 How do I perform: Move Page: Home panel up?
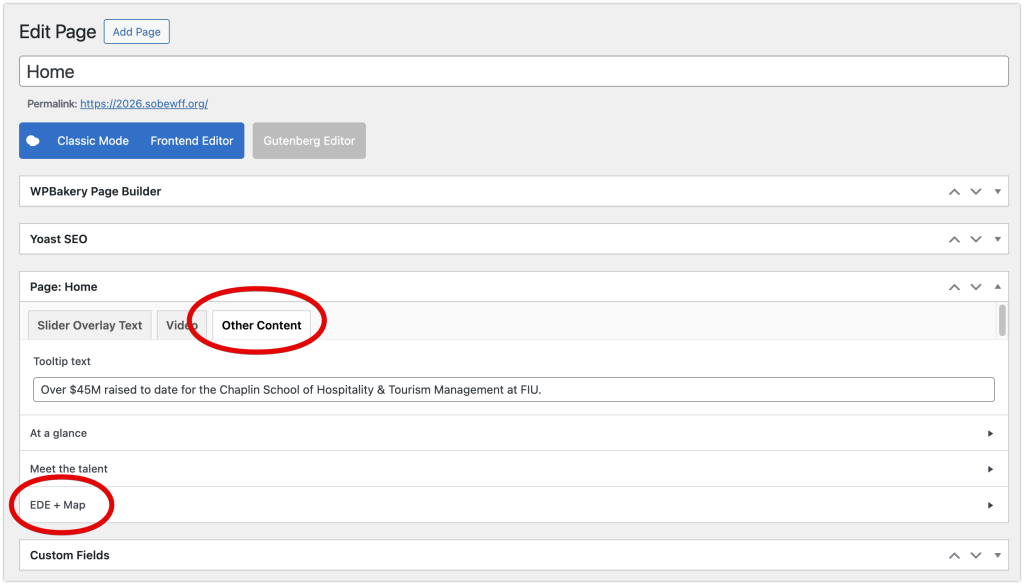[954, 287]
